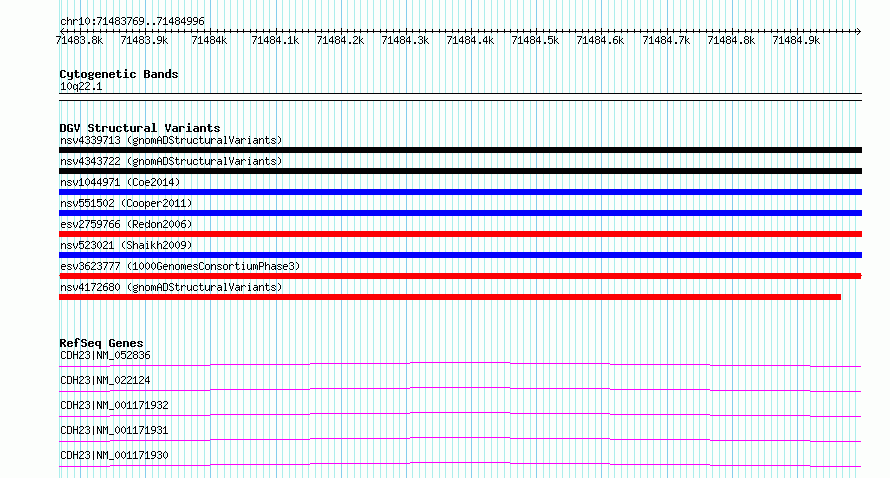Open variant nsv1044971 (Coe2014) label

pos(120,182)
